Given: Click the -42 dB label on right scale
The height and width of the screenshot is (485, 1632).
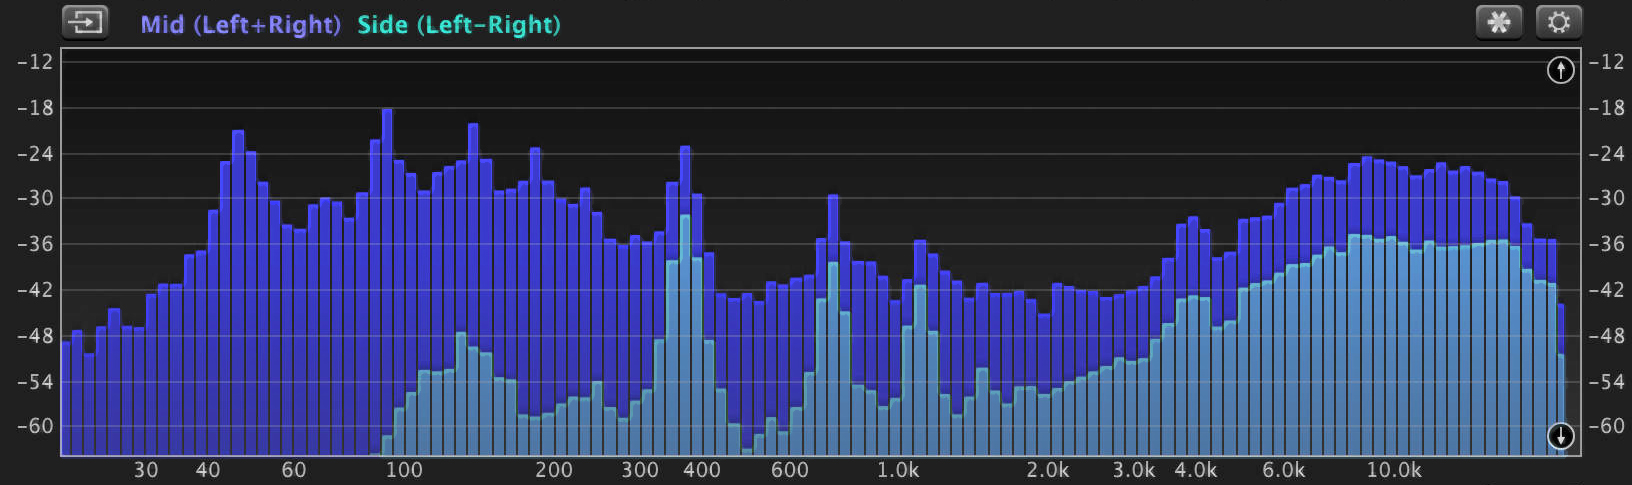Looking at the screenshot, I should [1606, 290].
